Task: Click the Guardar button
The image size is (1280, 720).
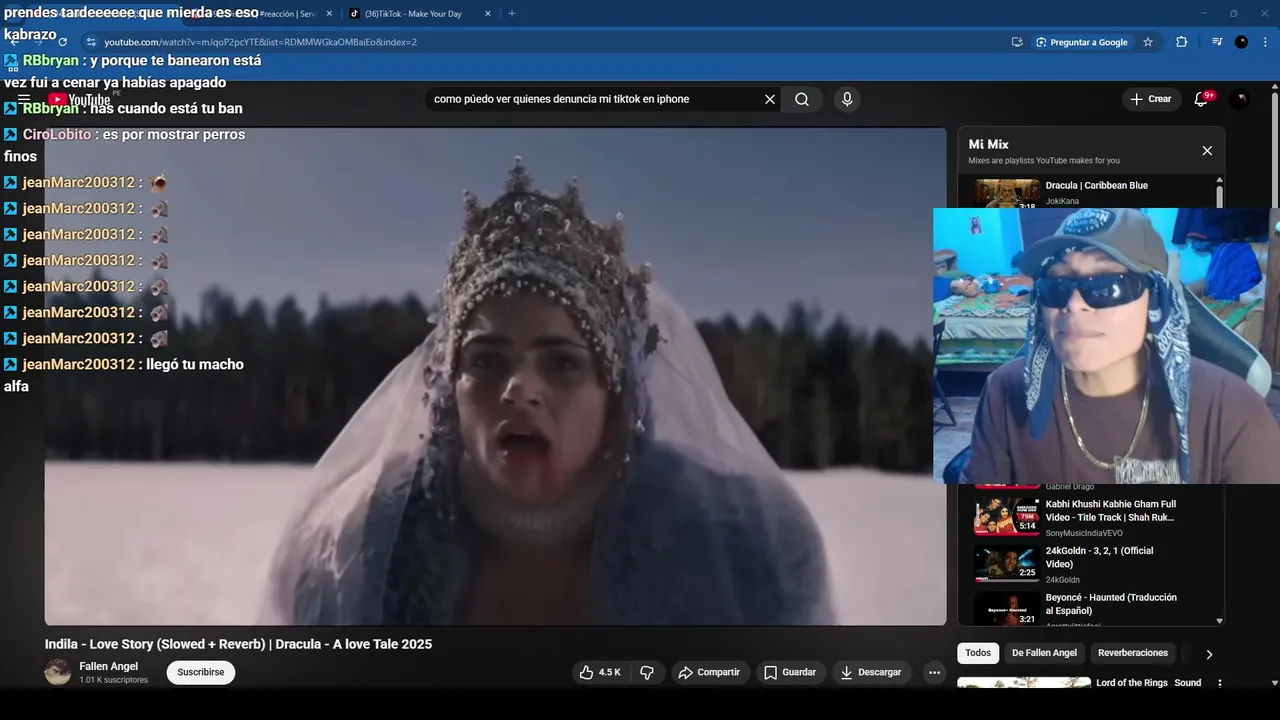Action: pyautogui.click(x=790, y=672)
